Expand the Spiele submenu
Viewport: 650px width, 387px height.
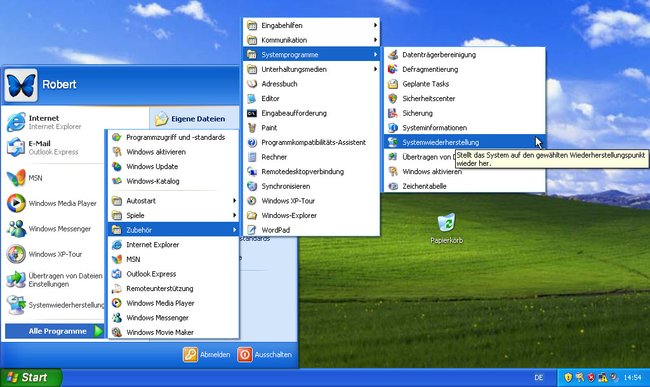pyautogui.click(x=173, y=215)
